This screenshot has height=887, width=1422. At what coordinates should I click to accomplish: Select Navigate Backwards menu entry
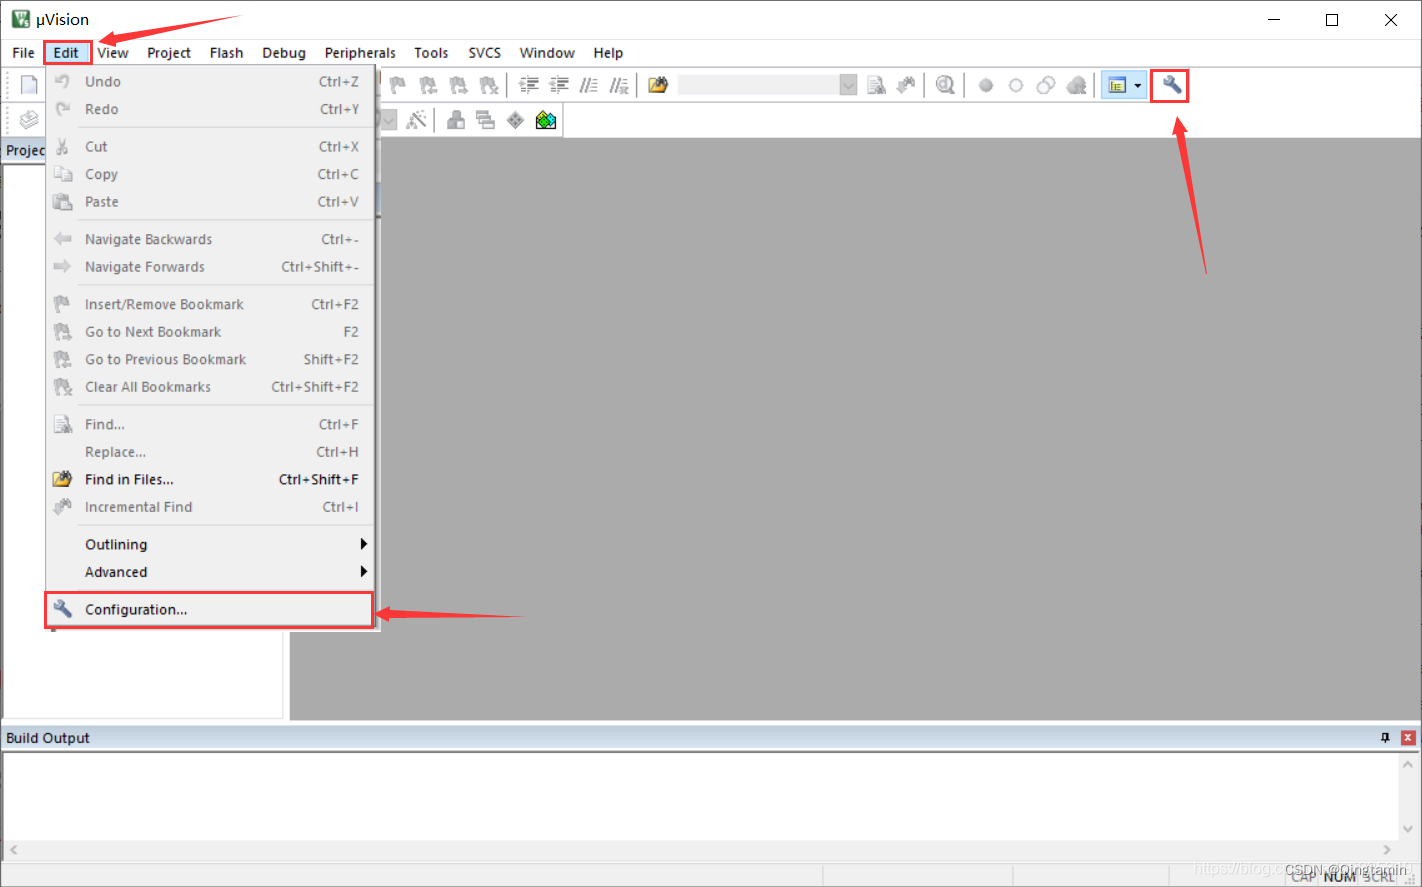tap(210, 240)
